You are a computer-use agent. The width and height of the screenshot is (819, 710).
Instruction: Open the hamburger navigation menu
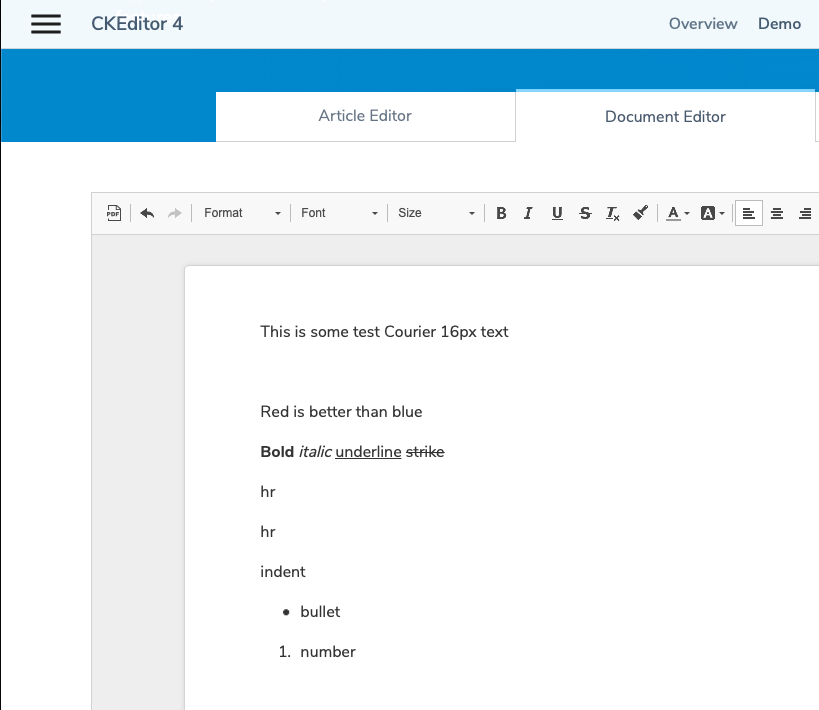(46, 24)
